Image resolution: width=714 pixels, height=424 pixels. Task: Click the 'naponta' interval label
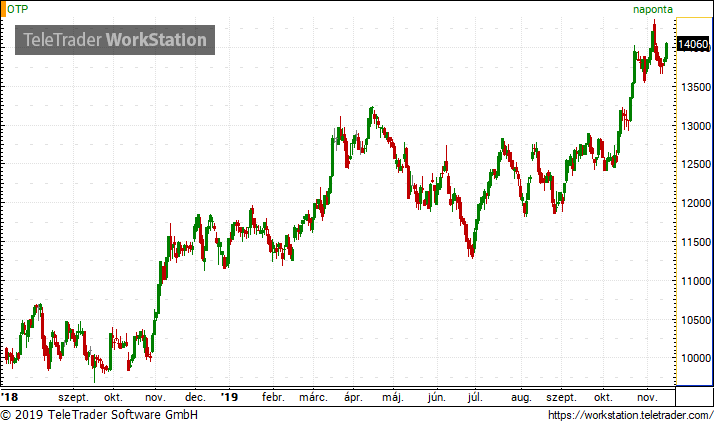653,10
